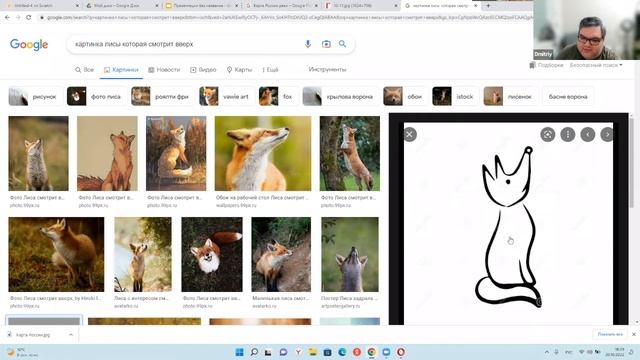Go to previous image in preview
640x360 pixels.
coord(588,134)
